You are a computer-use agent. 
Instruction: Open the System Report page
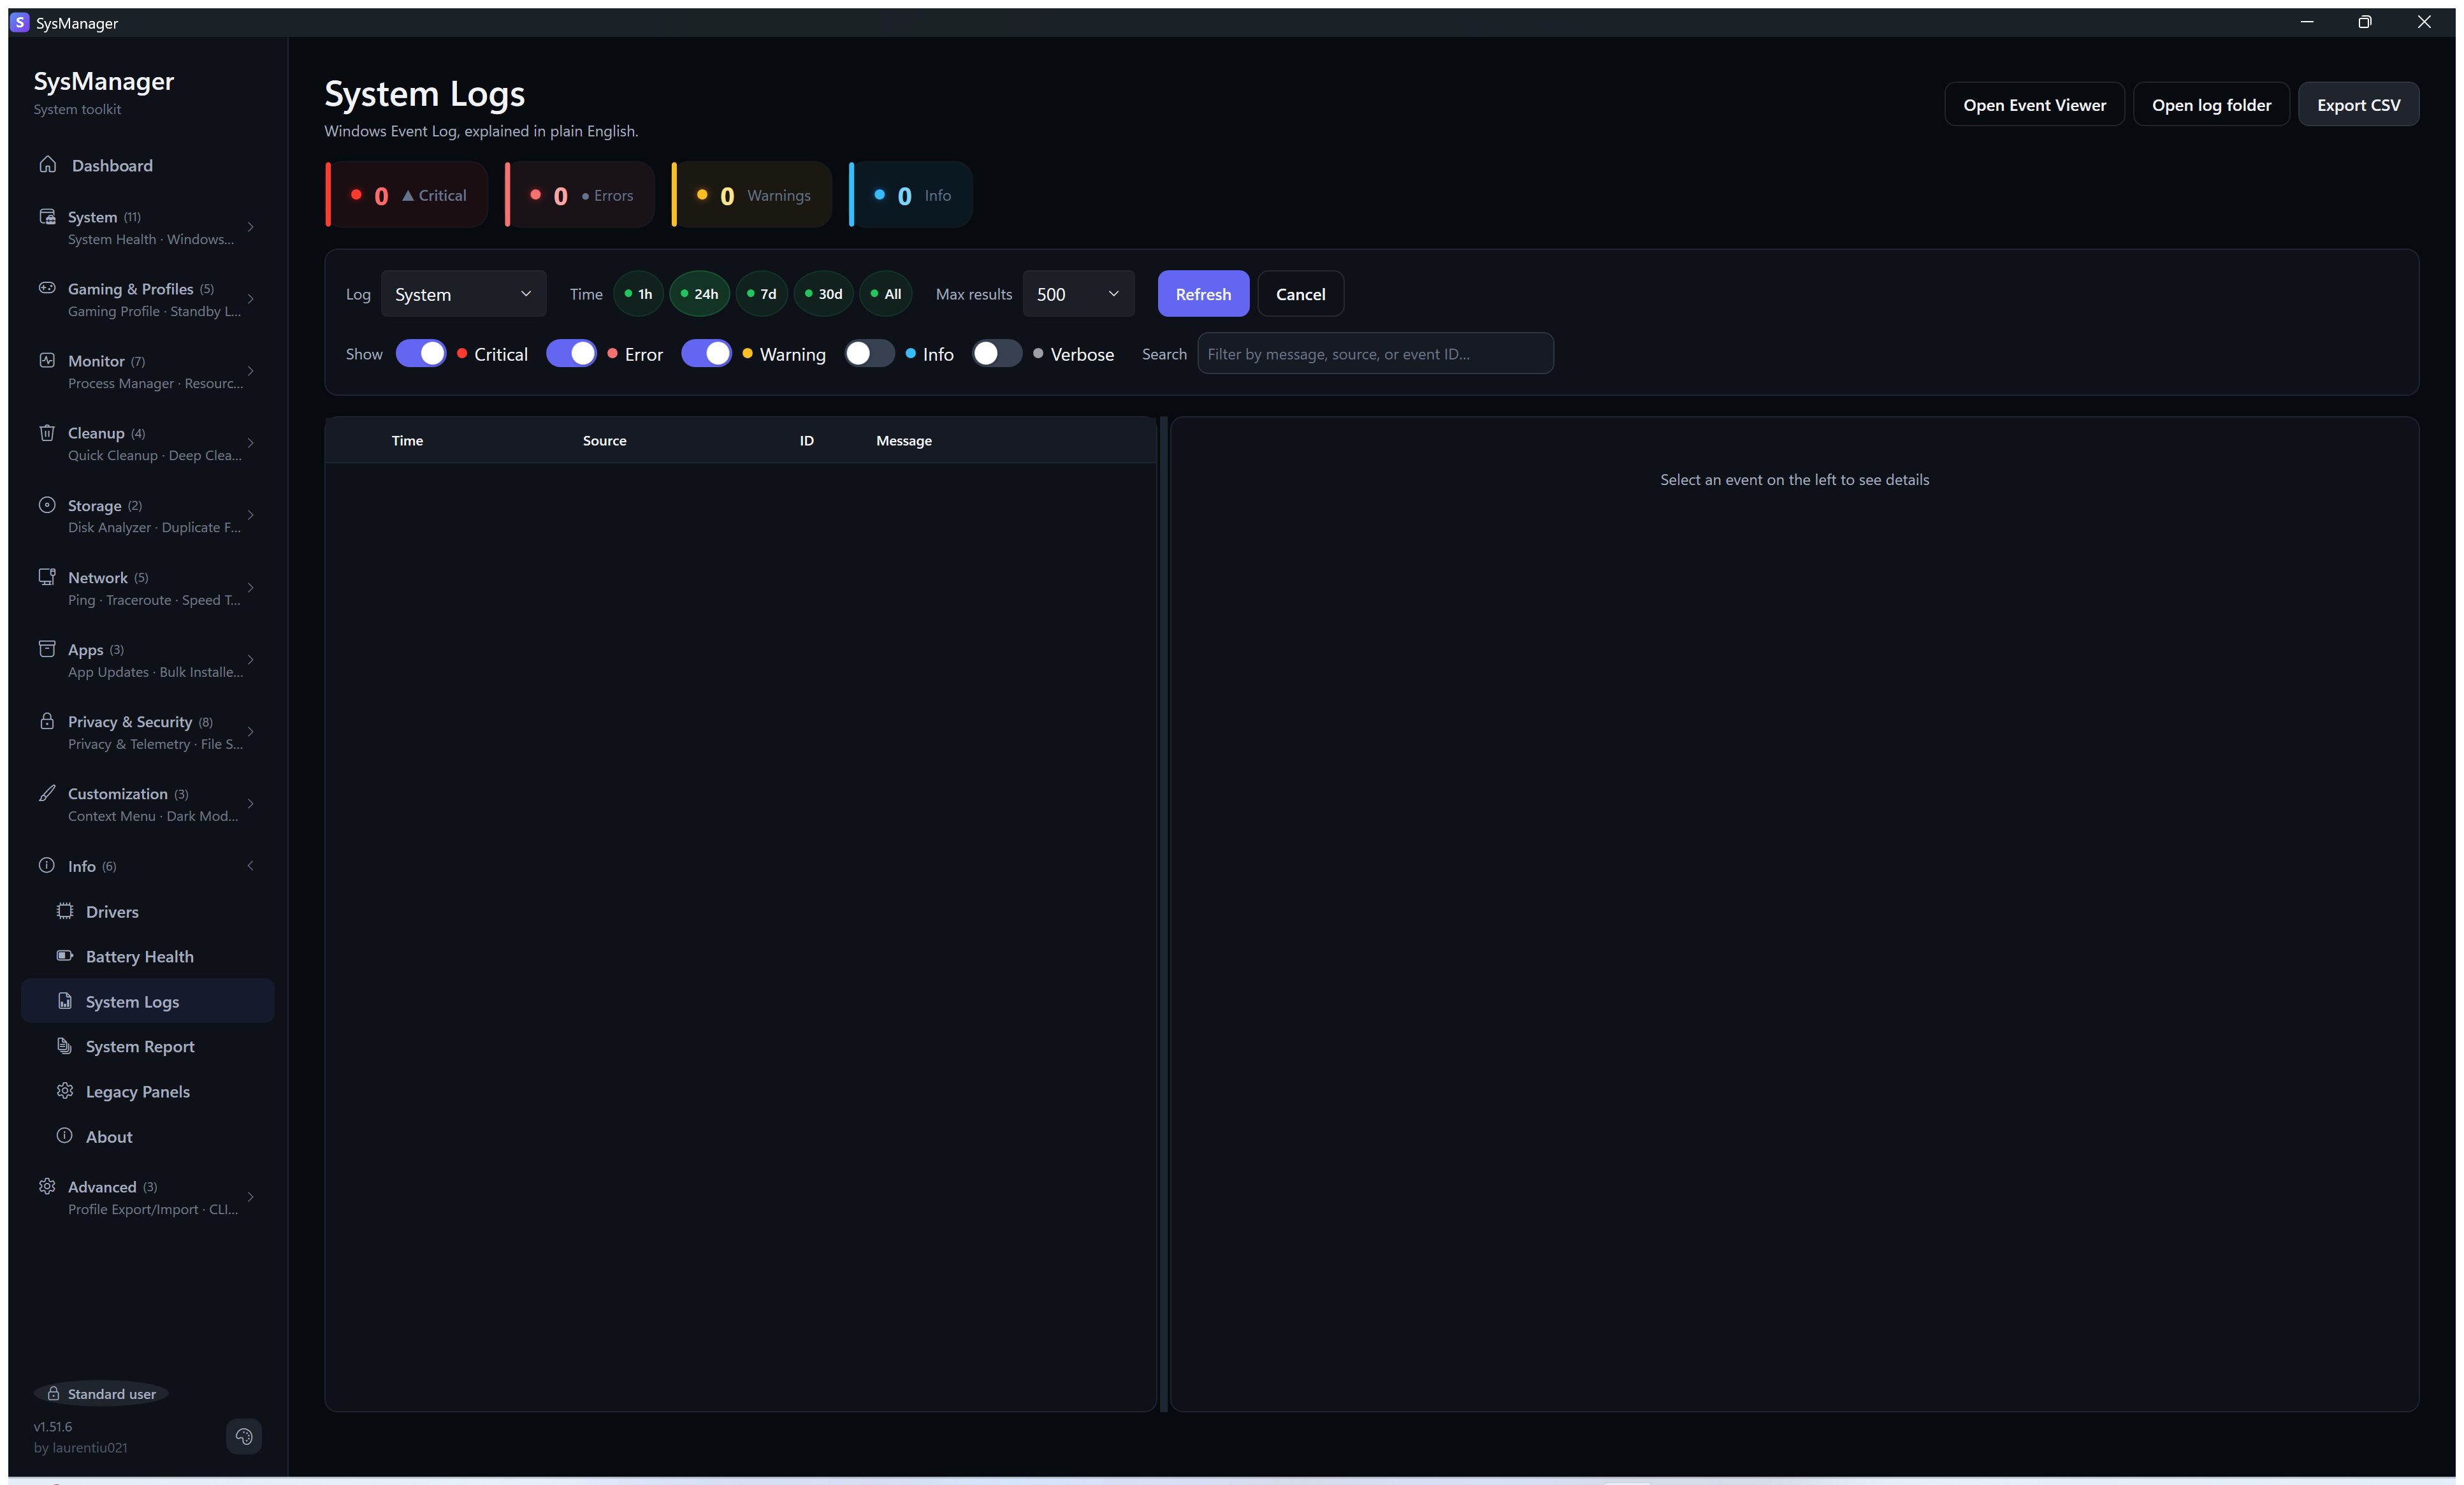(x=147, y=1046)
